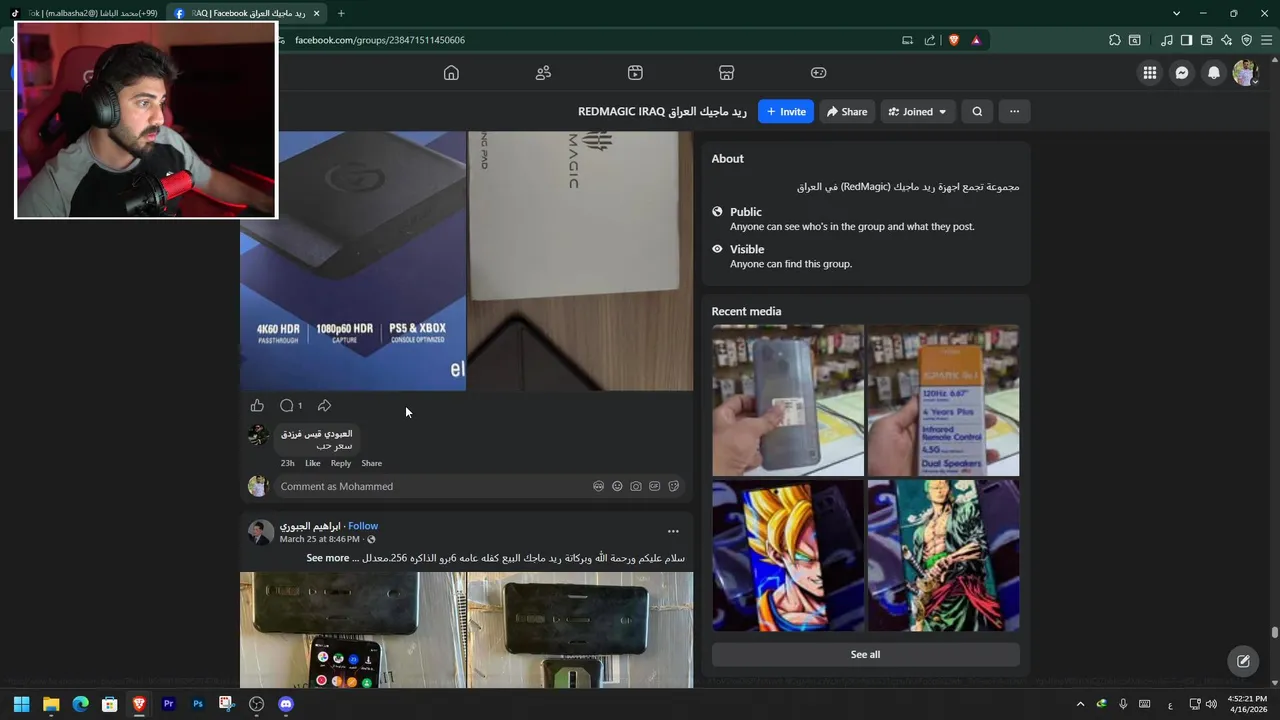Add a GIF in the comment box
This screenshot has height=720, width=1280.
655,486
